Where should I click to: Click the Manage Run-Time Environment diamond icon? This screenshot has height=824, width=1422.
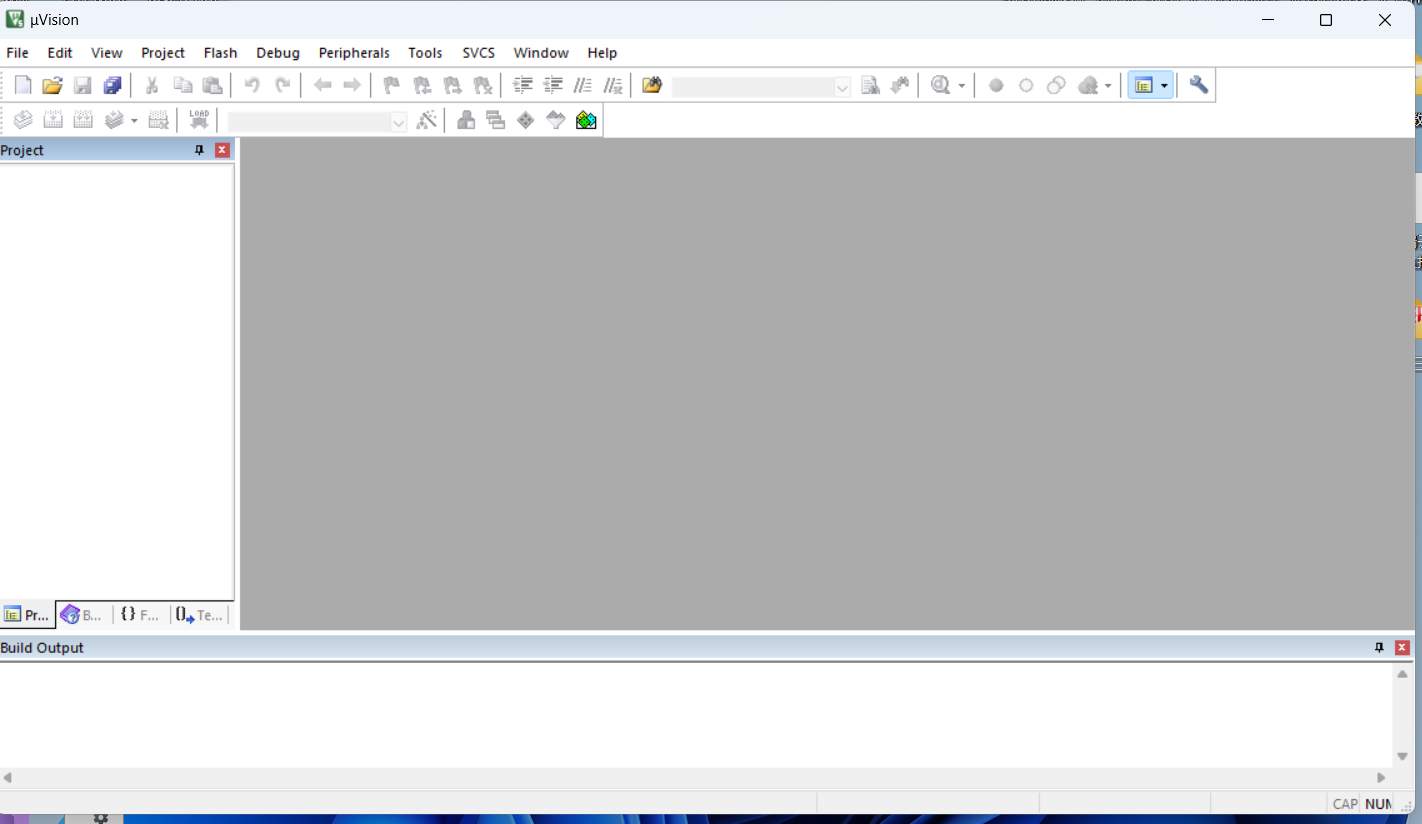526,121
